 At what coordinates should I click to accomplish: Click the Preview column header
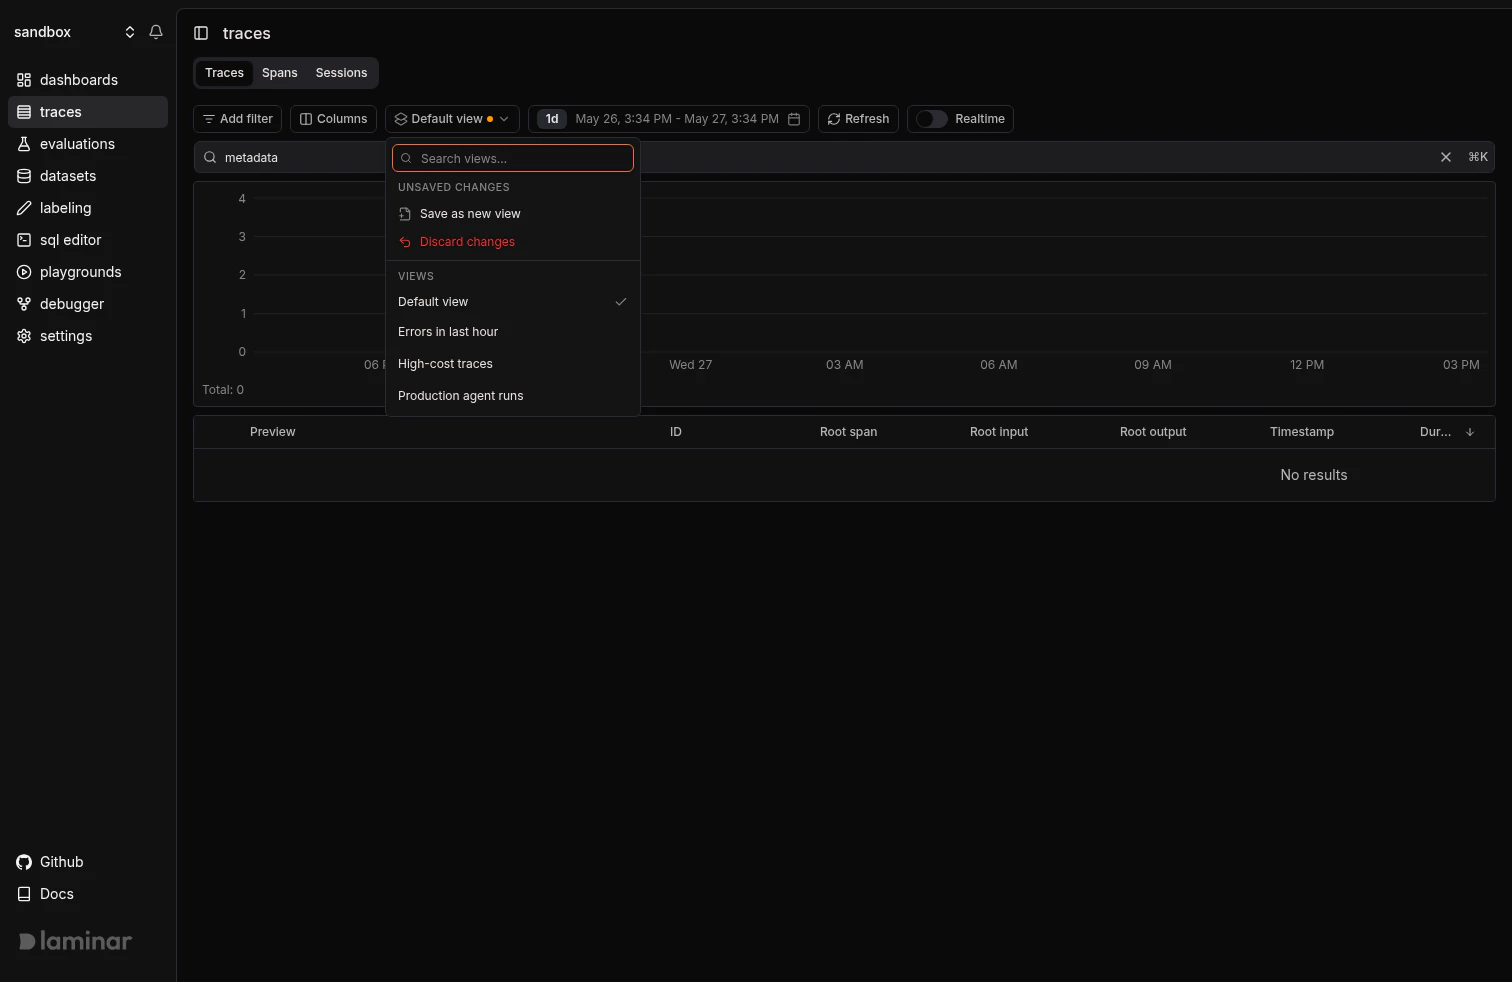(272, 432)
